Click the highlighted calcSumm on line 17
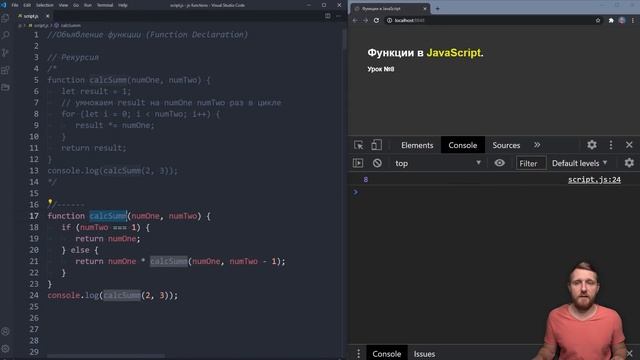Viewport: 640px width, 360px height. (x=108, y=216)
